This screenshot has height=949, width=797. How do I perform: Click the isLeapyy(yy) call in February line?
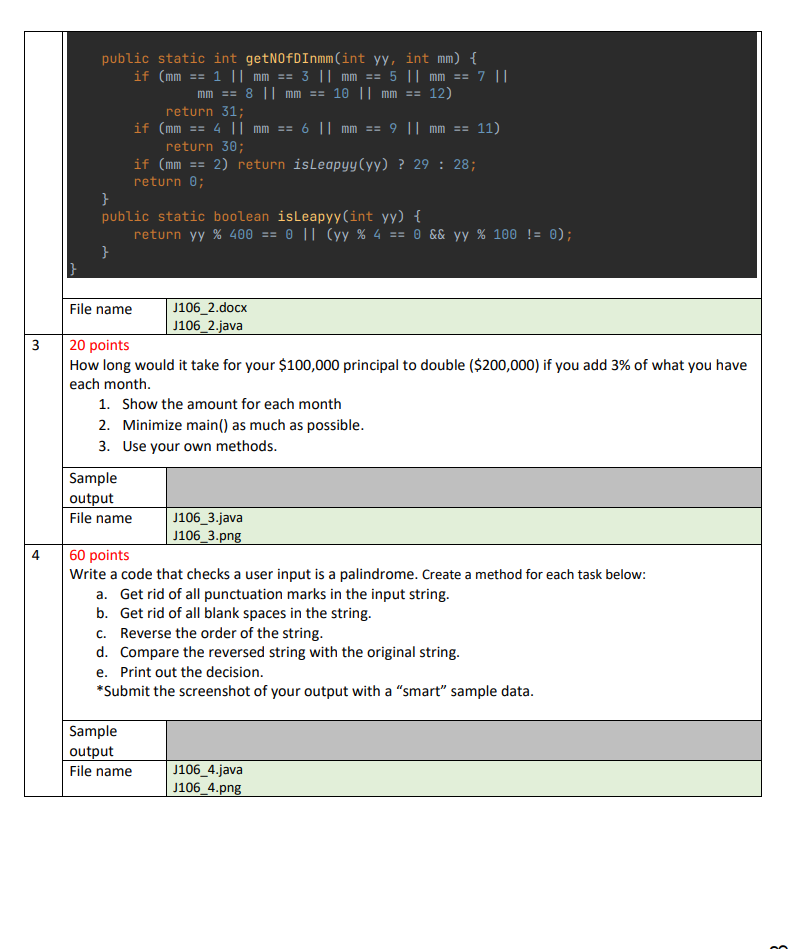(x=341, y=165)
